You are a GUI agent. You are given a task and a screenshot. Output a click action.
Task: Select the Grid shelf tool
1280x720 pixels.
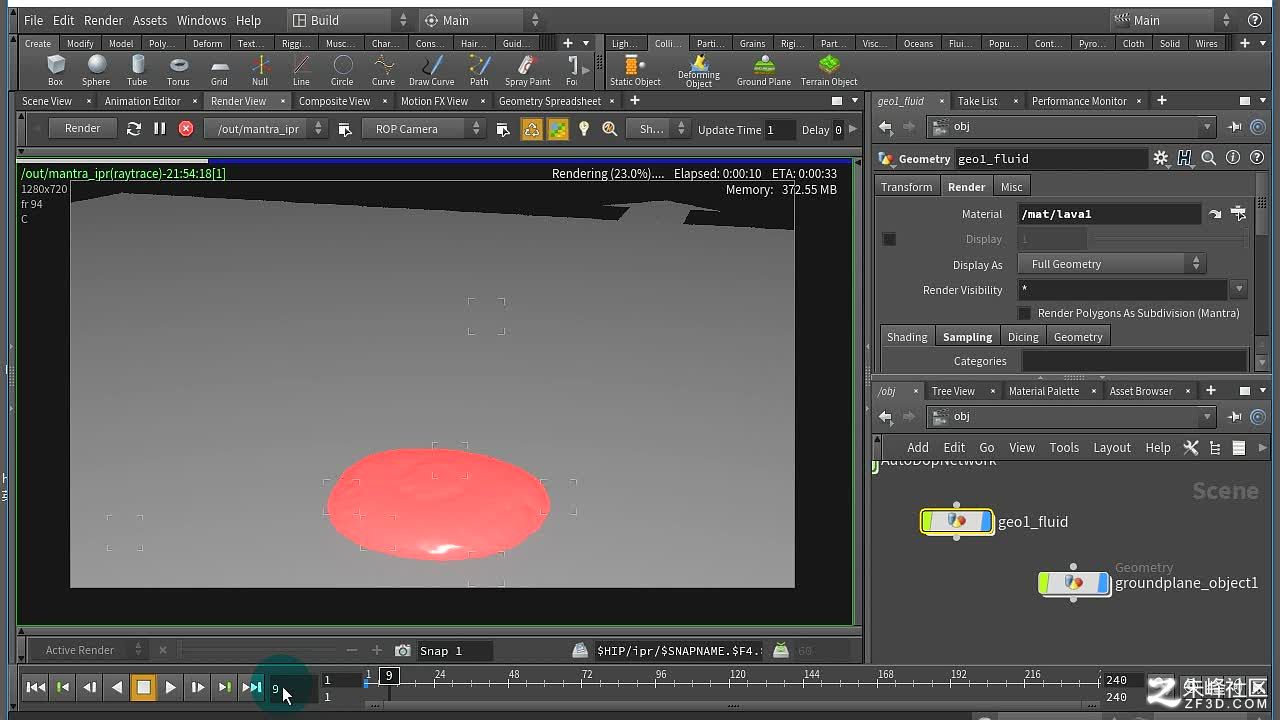point(219,71)
